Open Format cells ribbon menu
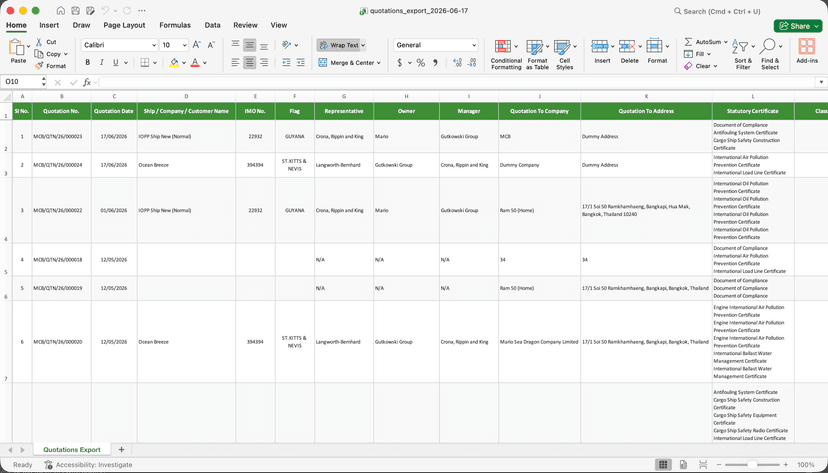The width and height of the screenshot is (828, 473). 657,51
